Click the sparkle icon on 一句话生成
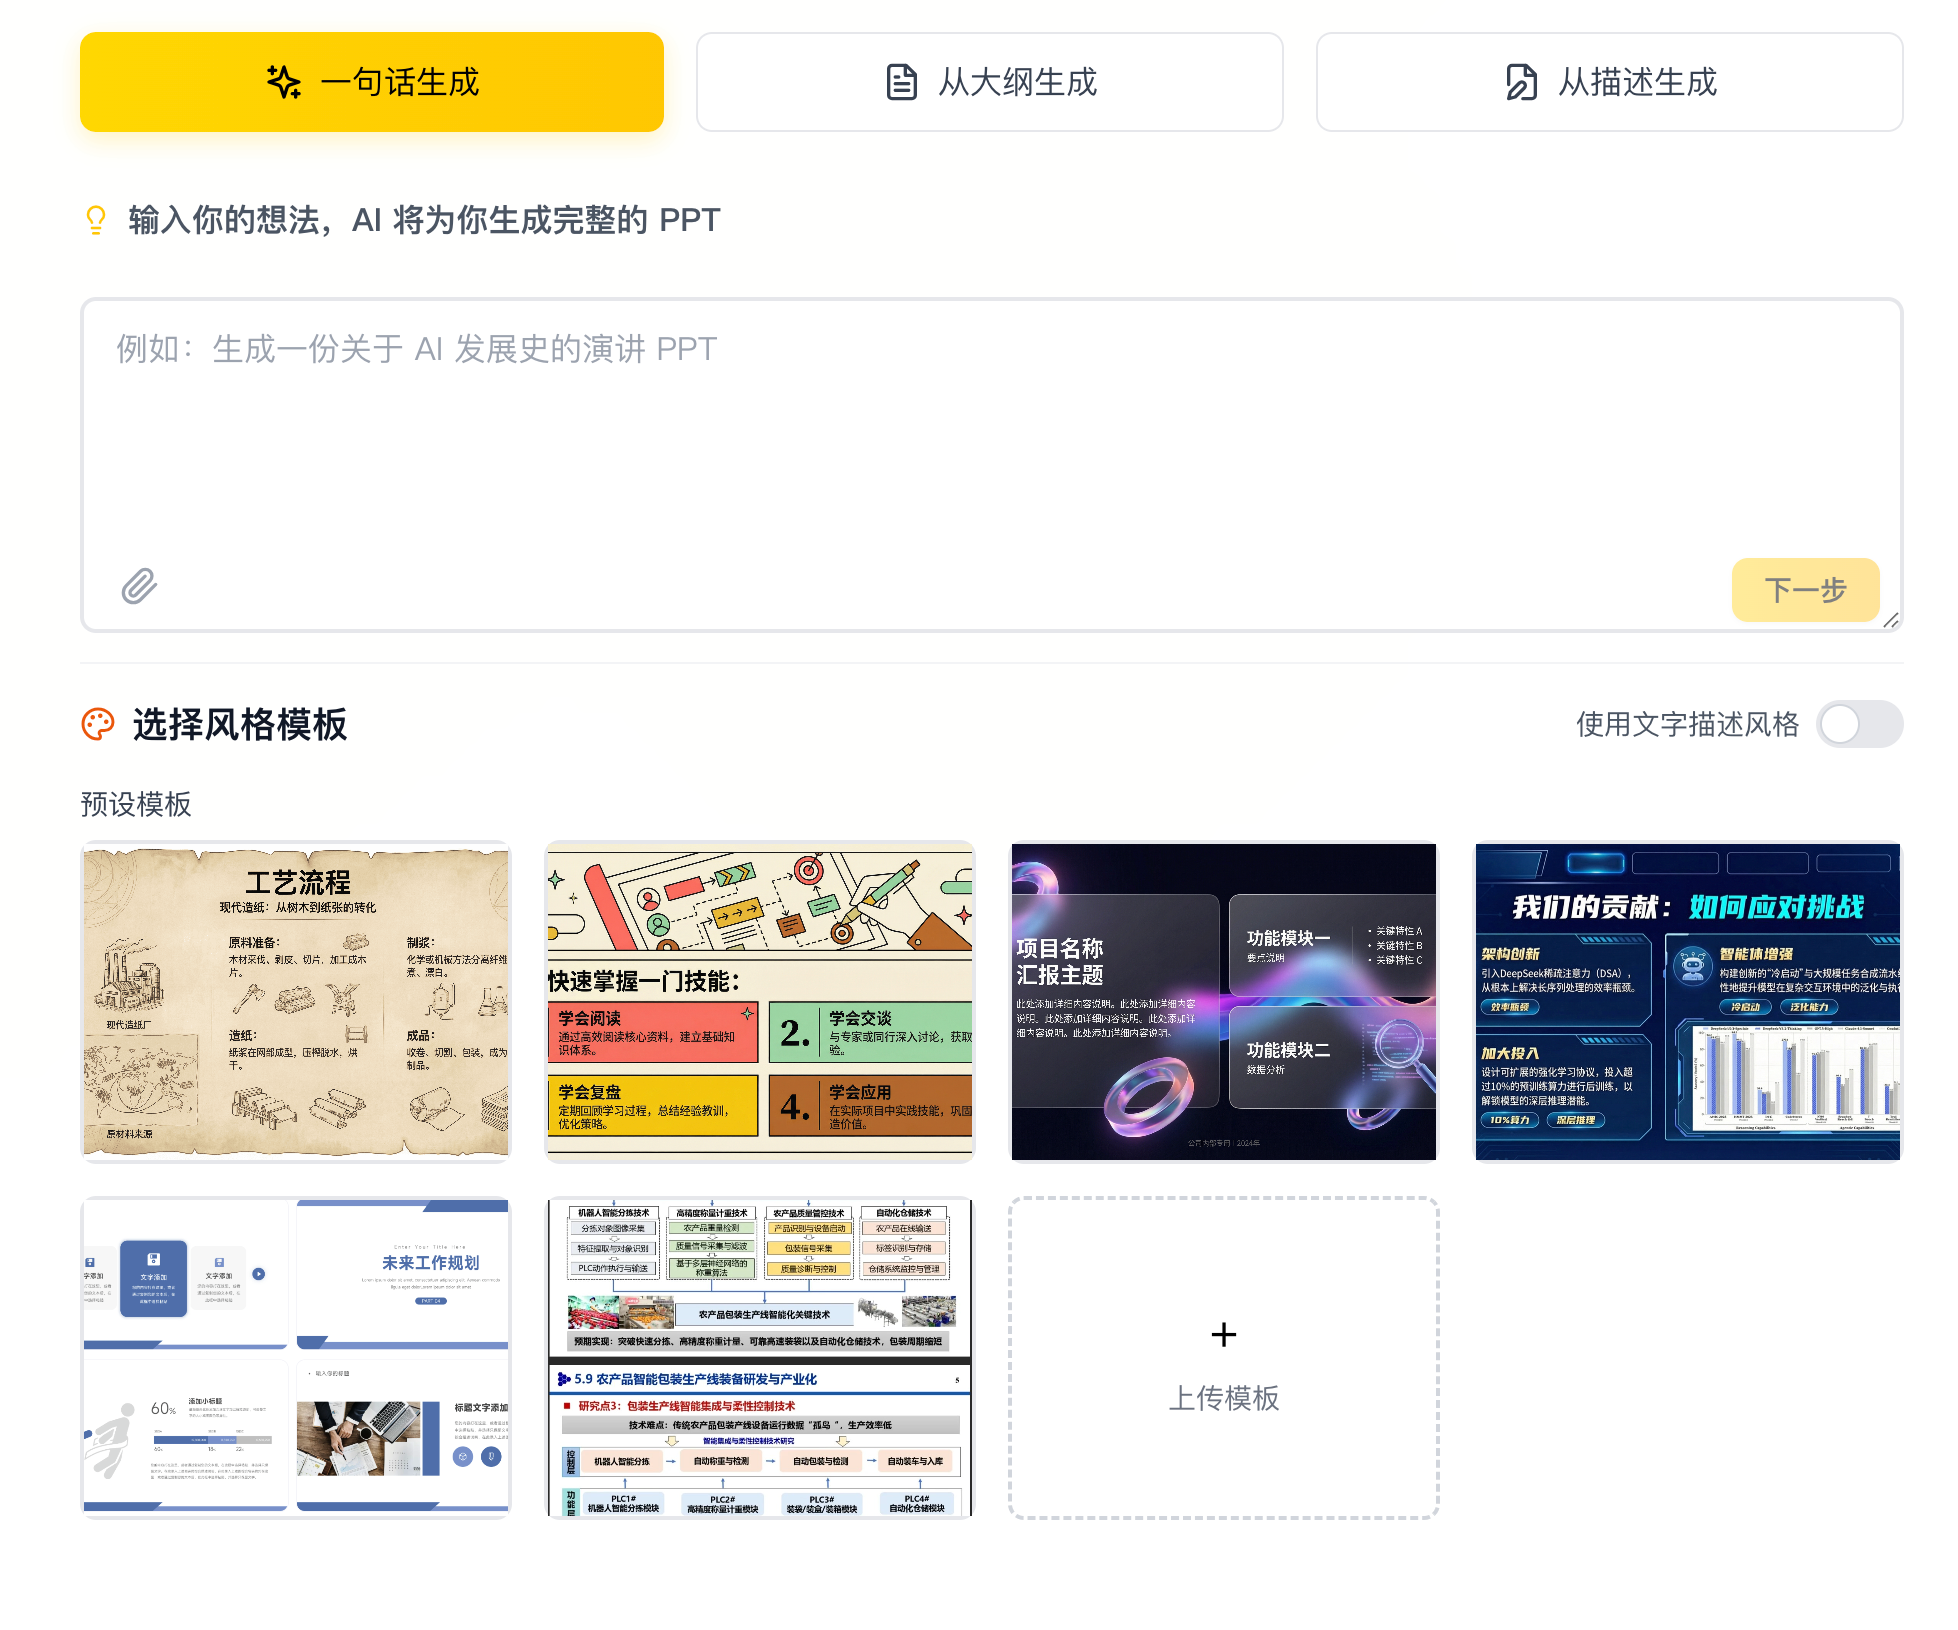 (x=284, y=82)
